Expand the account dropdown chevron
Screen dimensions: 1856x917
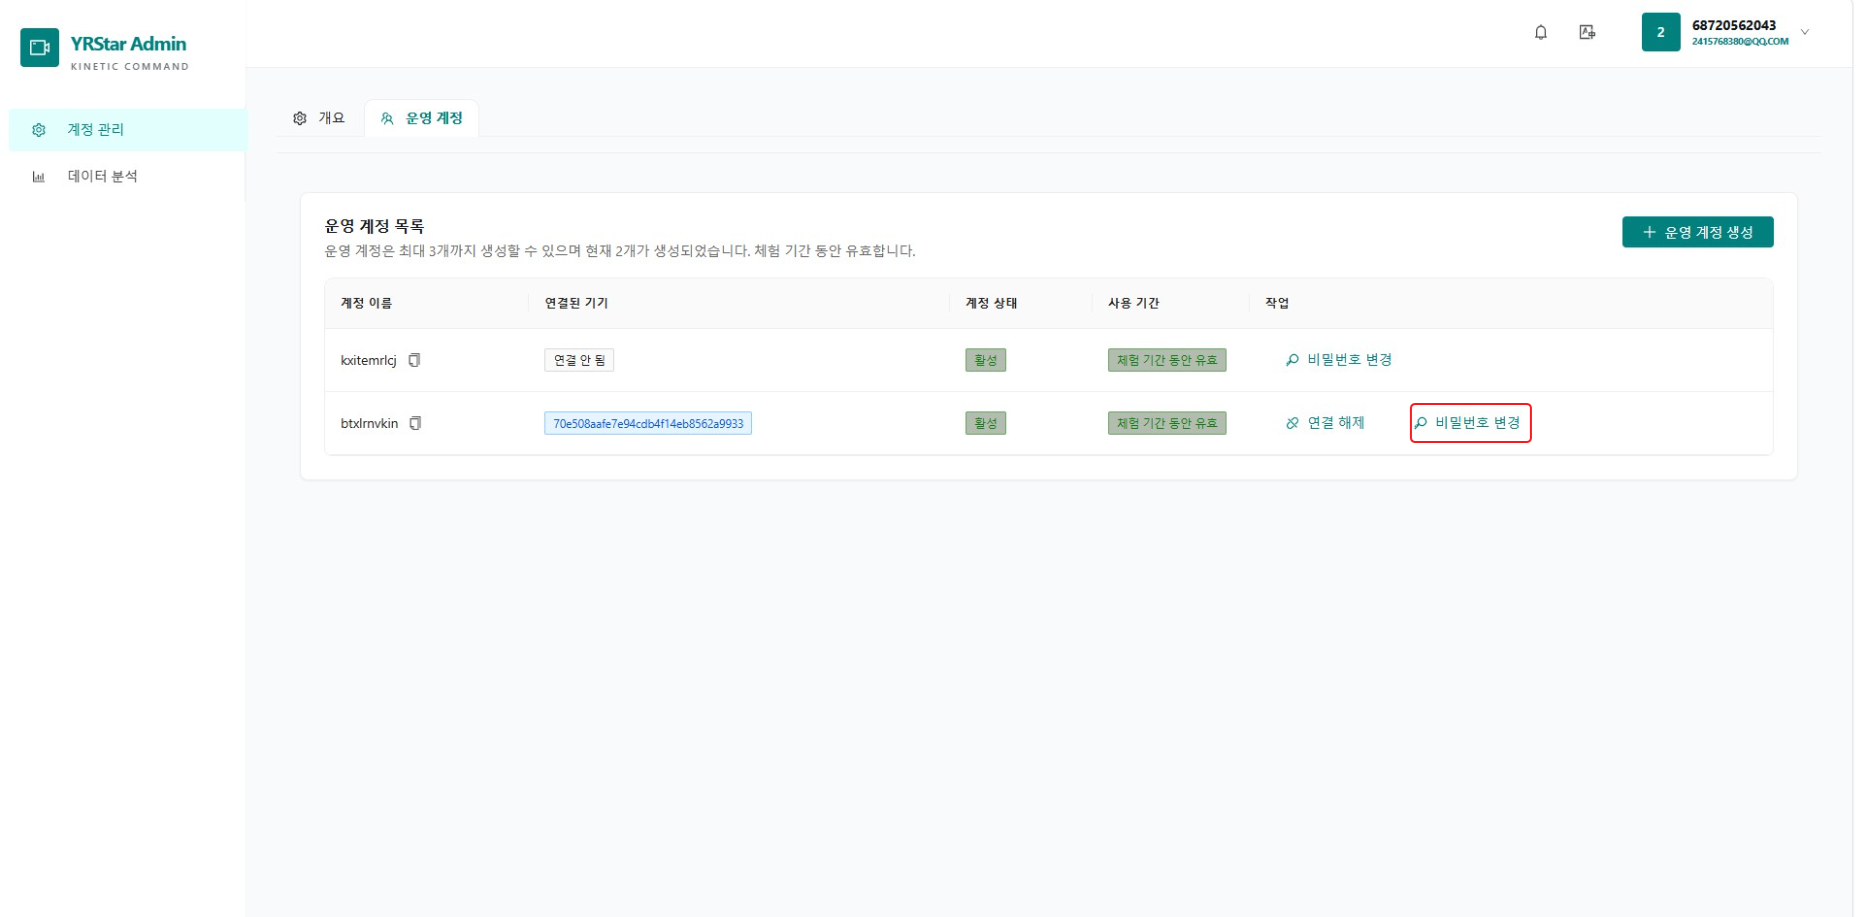[x=1805, y=32]
